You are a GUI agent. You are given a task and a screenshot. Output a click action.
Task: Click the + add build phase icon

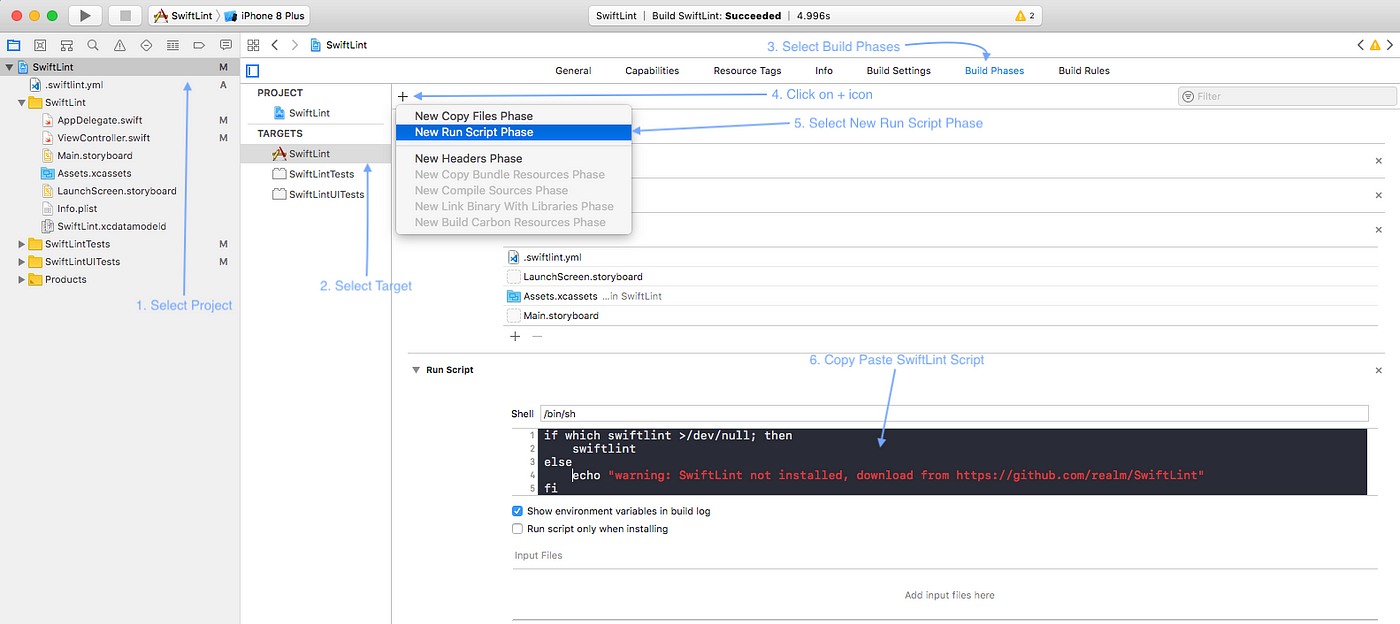(x=403, y=96)
